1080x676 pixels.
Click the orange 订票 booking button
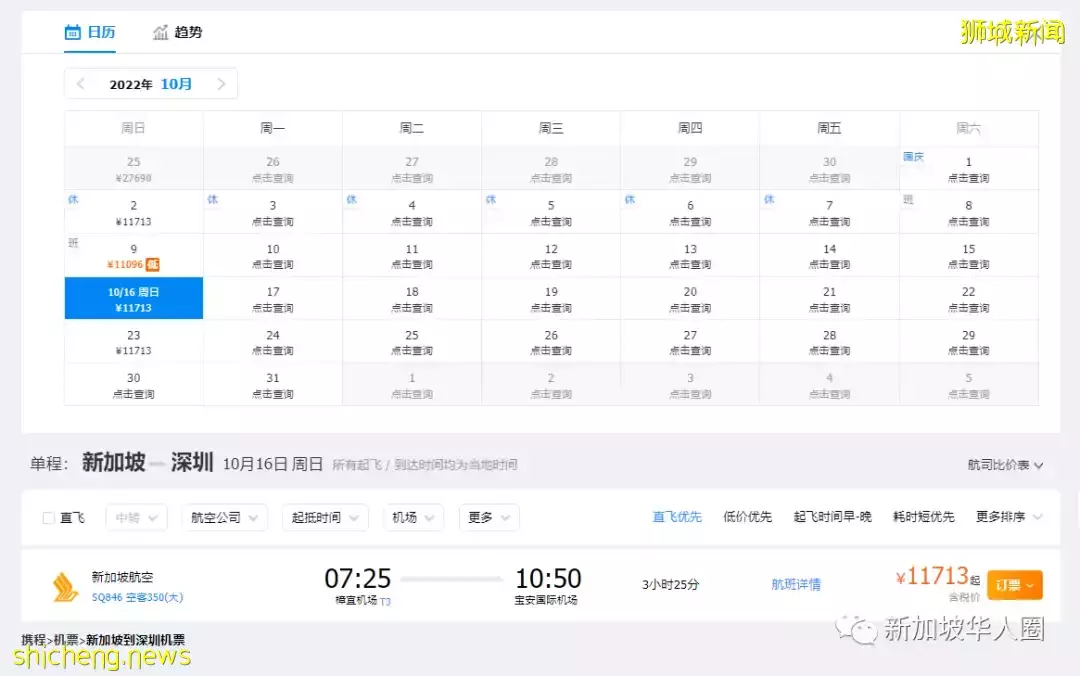click(1014, 584)
